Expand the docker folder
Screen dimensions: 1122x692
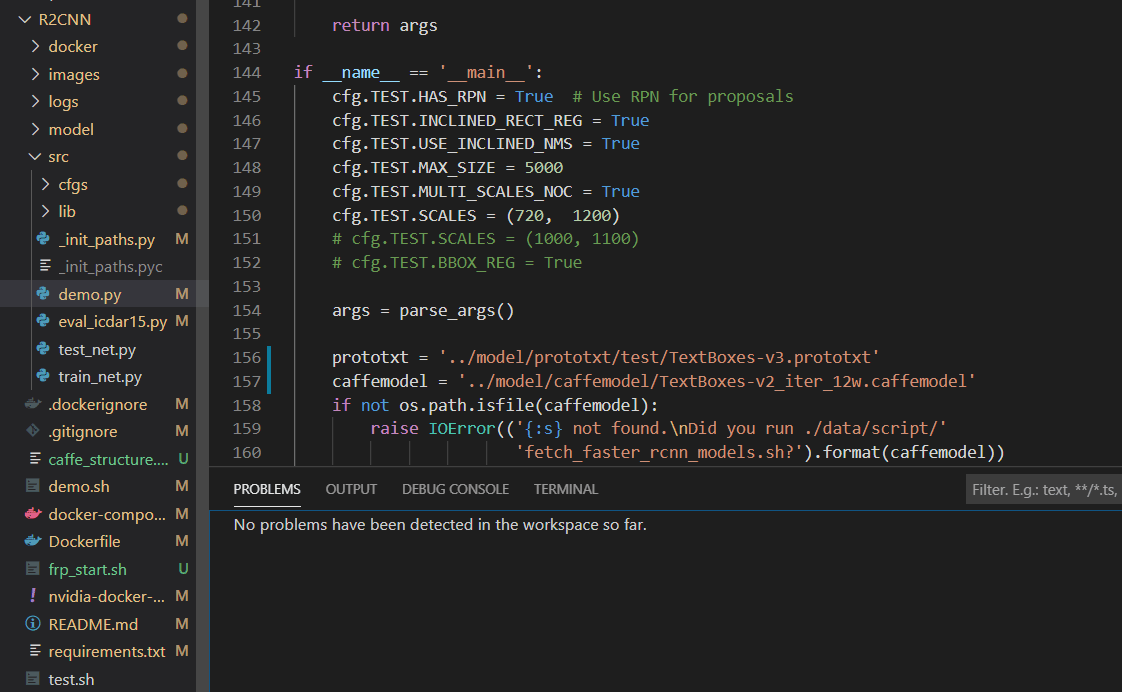[x=35, y=47]
